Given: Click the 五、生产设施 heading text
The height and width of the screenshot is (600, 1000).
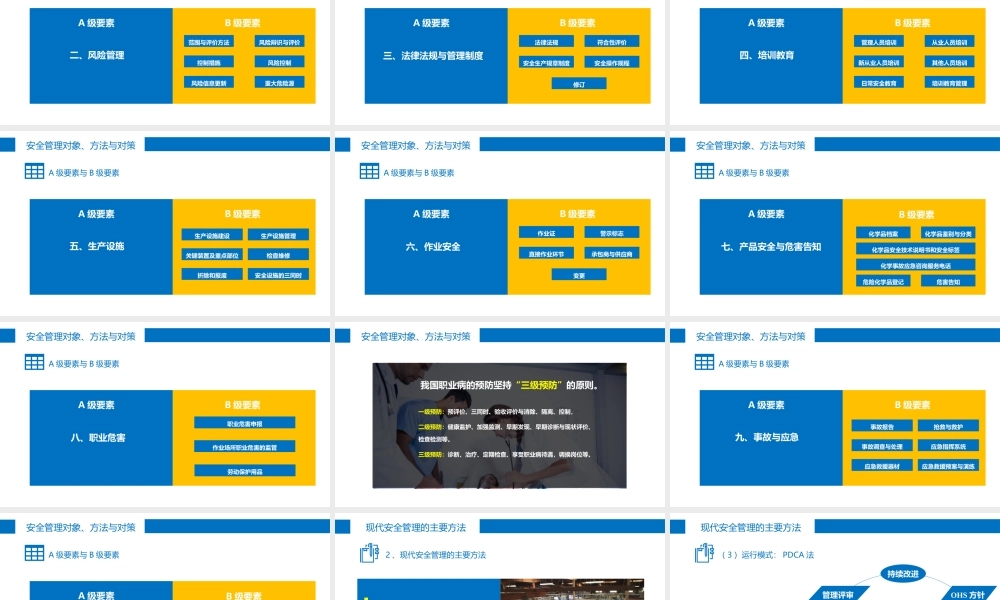Looking at the screenshot, I should coord(97,246).
